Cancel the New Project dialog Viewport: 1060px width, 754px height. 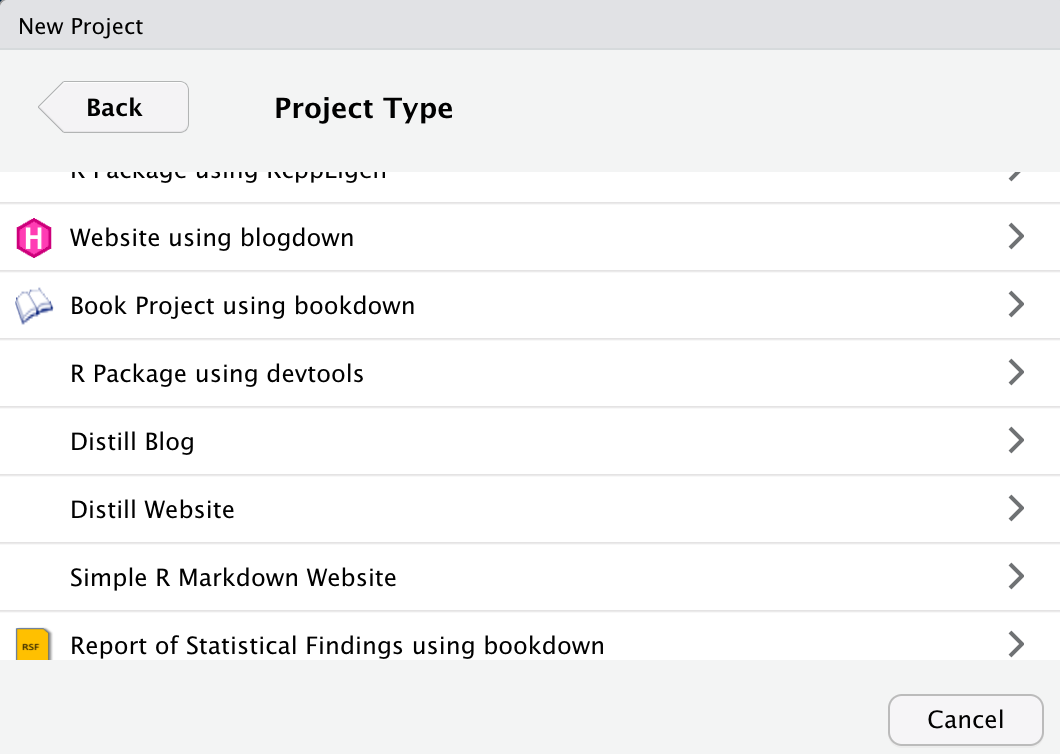965,720
